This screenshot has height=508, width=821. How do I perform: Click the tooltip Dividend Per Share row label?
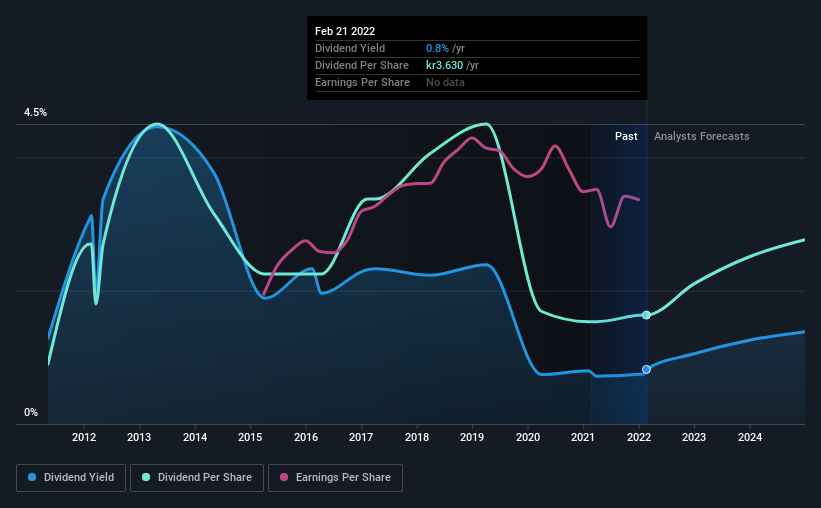coord(362,65)
